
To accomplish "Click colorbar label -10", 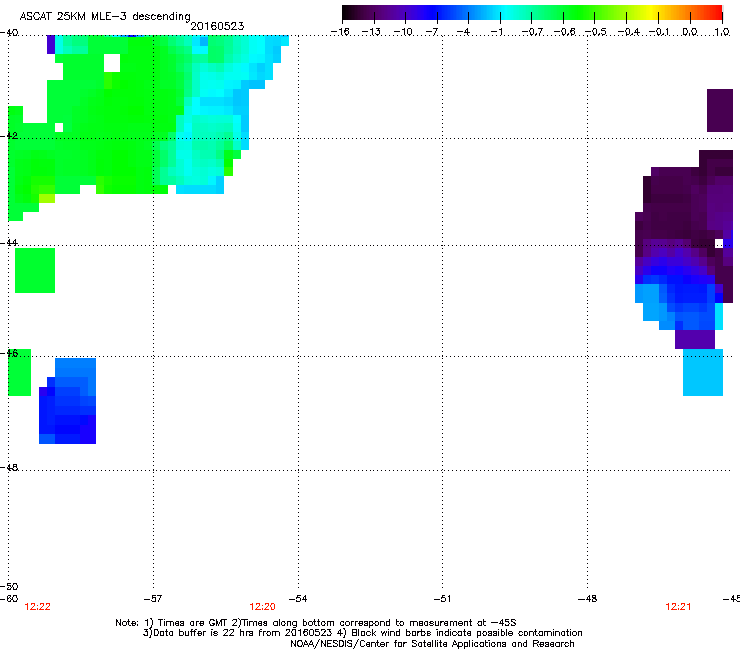I will pos(403,32).
